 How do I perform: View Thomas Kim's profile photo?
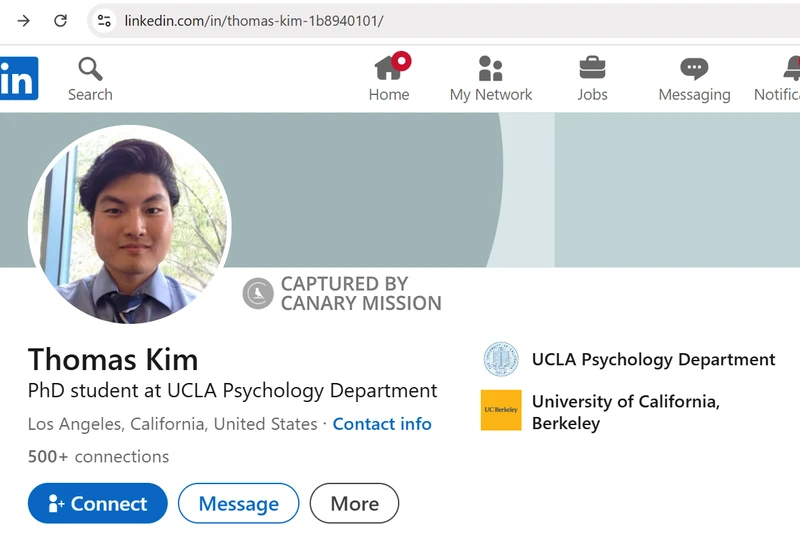tap(130, 224)
